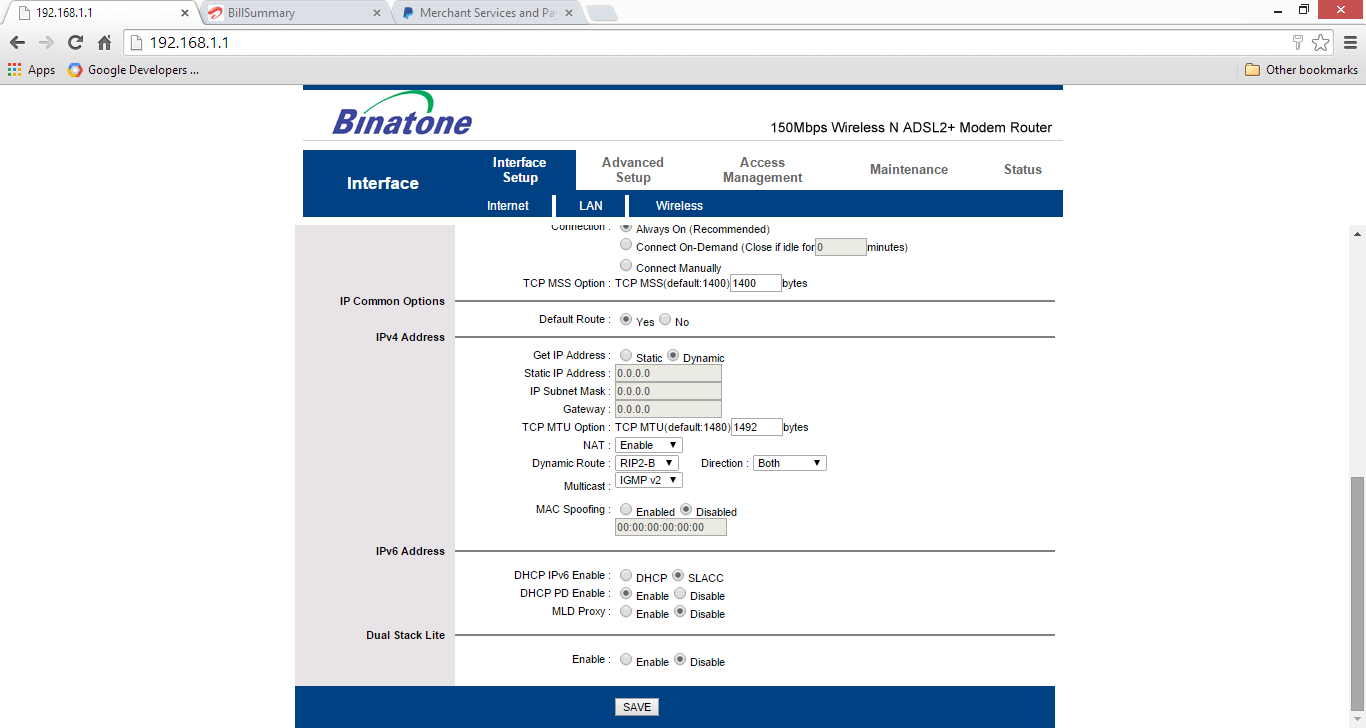The height and width of the screenshot is (728, 1366).
Task: Open a new browser tab
Action: click(x=602, y=13)
